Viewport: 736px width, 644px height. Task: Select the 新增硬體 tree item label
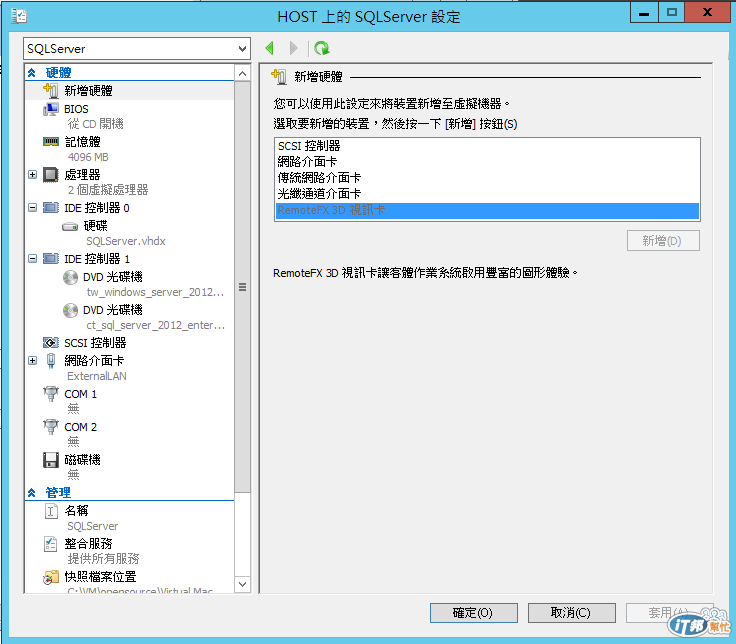88,91
